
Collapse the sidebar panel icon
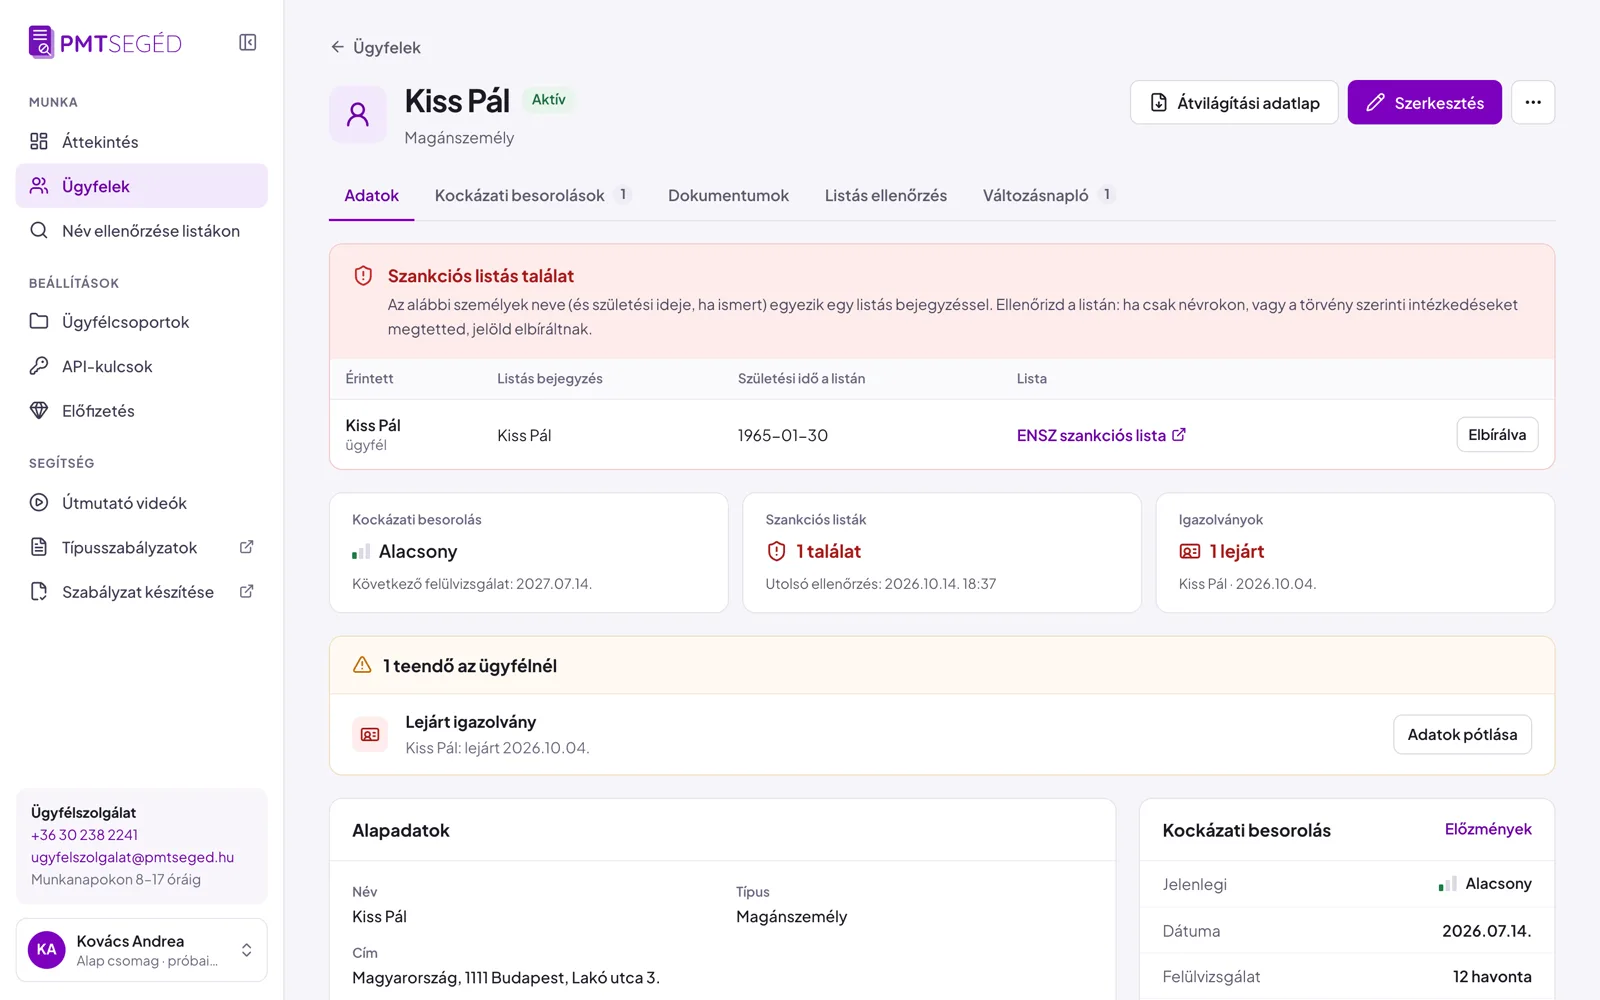(x=248, y=42)
